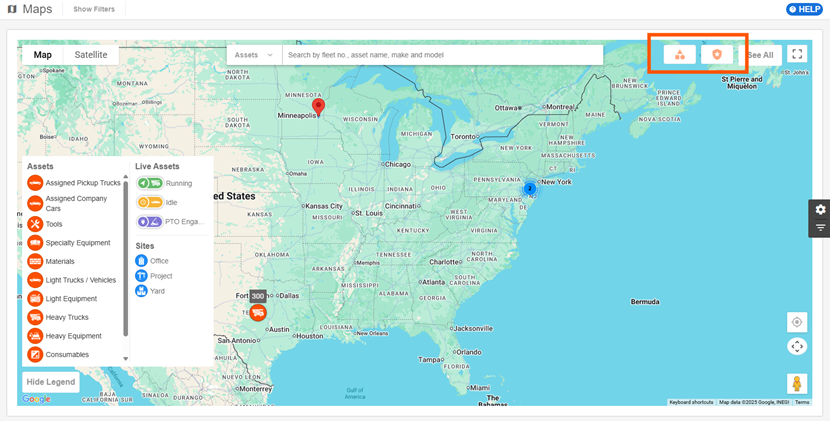Click the orange truck marker in Texas
The width and height of the screenshot is (830, 421).
coord(258,312)
